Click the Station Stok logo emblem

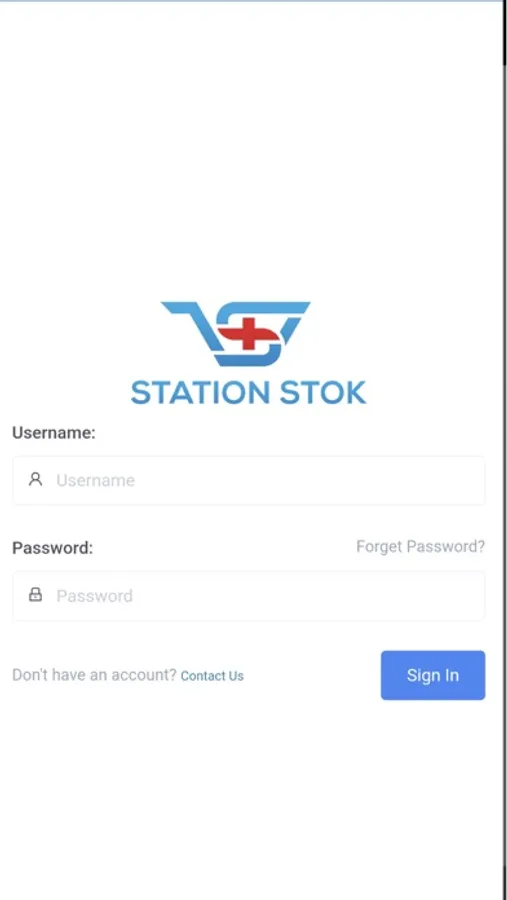coord(235,333)
